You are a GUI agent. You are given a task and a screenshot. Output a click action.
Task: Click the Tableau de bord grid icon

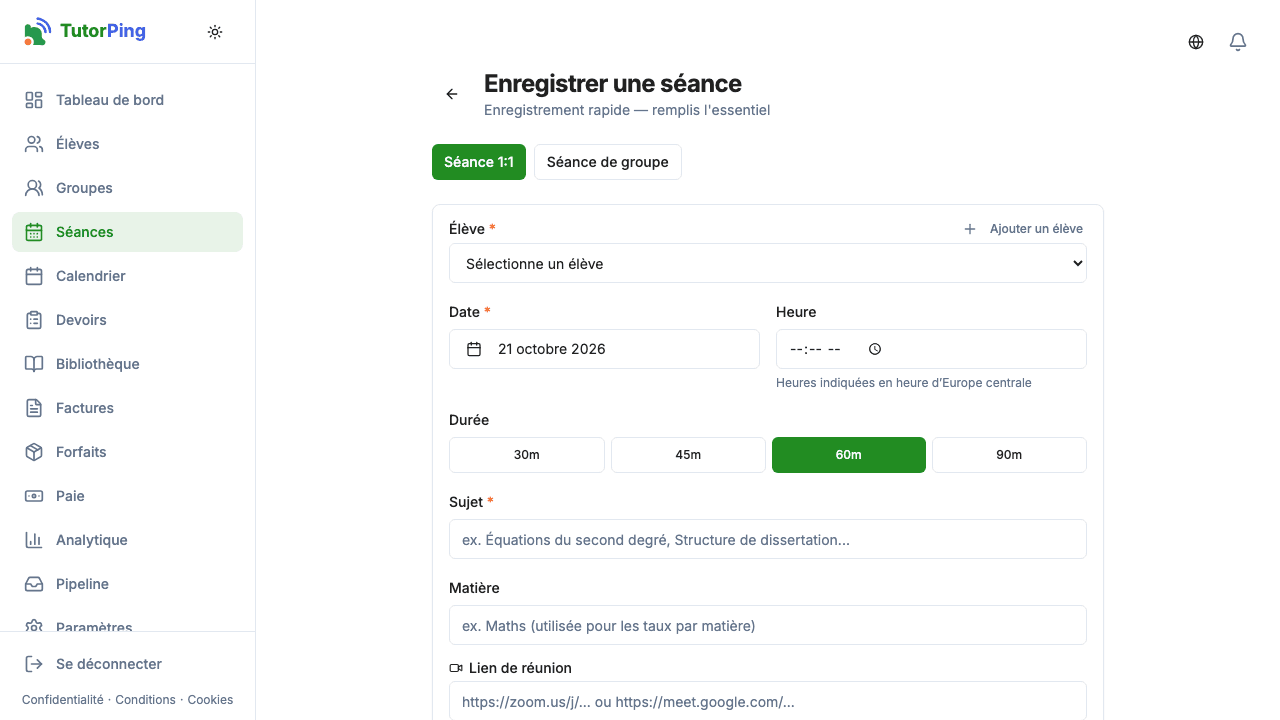coord(34,100)
